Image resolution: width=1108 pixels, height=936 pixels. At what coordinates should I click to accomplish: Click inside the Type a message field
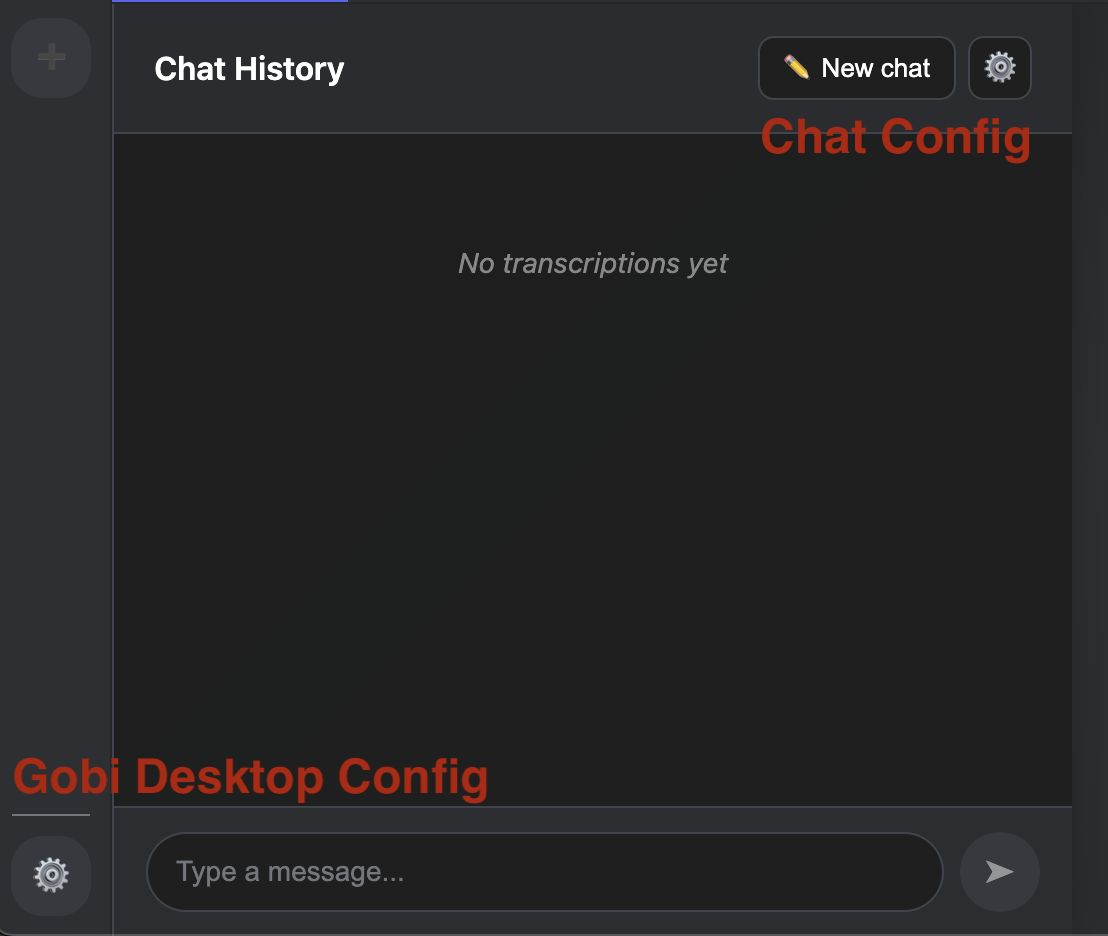pos(544,871)
